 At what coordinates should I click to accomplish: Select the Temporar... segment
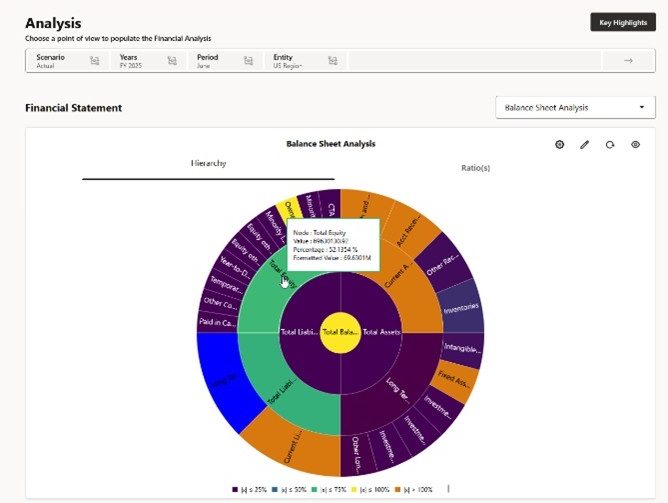(x=227, y=285)
